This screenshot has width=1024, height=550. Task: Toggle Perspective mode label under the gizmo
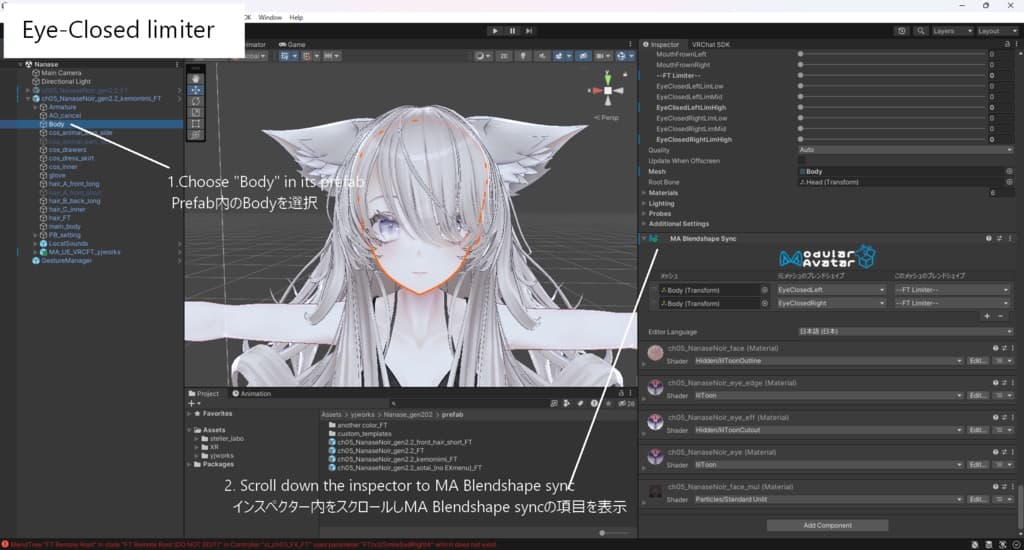[x=608, y=118]
